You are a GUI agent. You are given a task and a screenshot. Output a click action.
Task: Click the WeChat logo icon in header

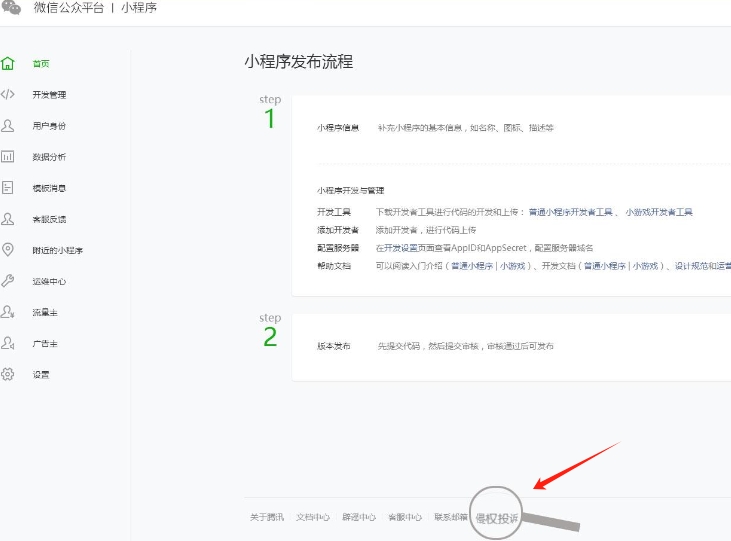[10, 8]
